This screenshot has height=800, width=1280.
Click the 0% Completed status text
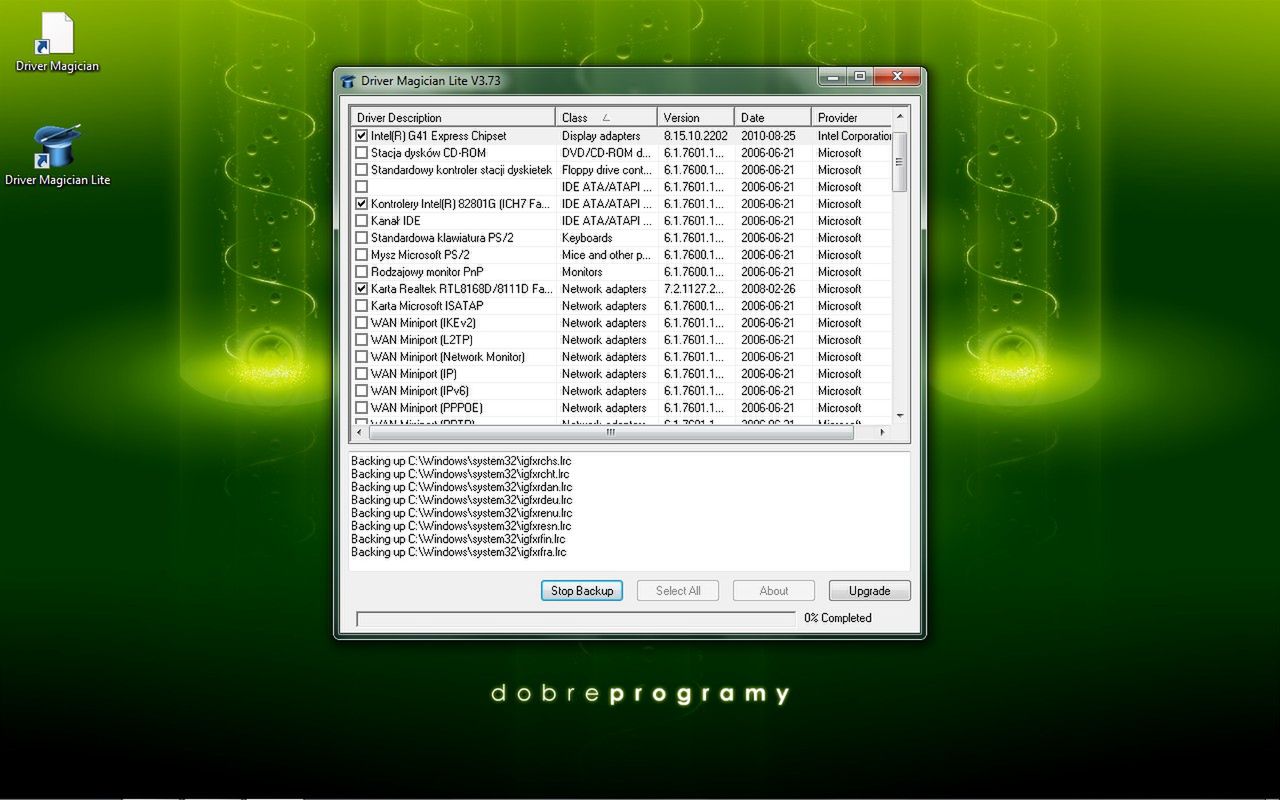click(838, 618)
